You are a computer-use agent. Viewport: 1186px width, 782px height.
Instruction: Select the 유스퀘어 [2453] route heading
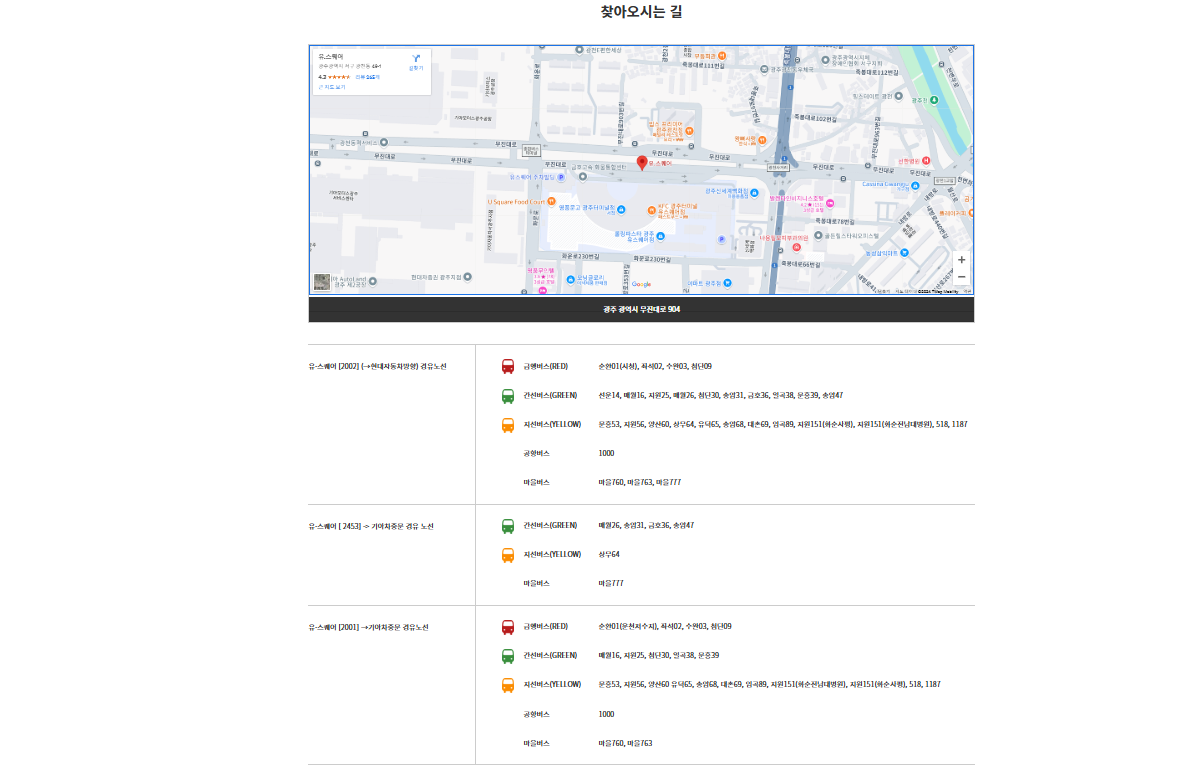coord(371,526)
